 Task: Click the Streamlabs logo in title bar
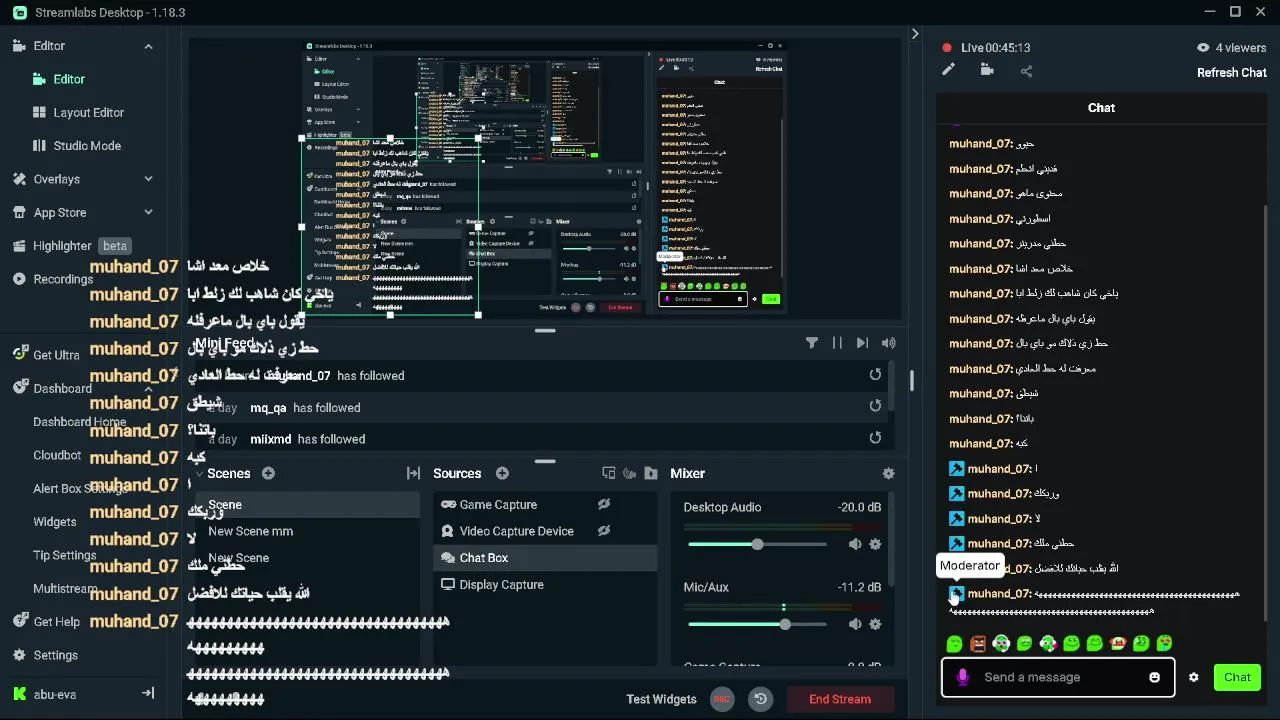click(21, 13)
